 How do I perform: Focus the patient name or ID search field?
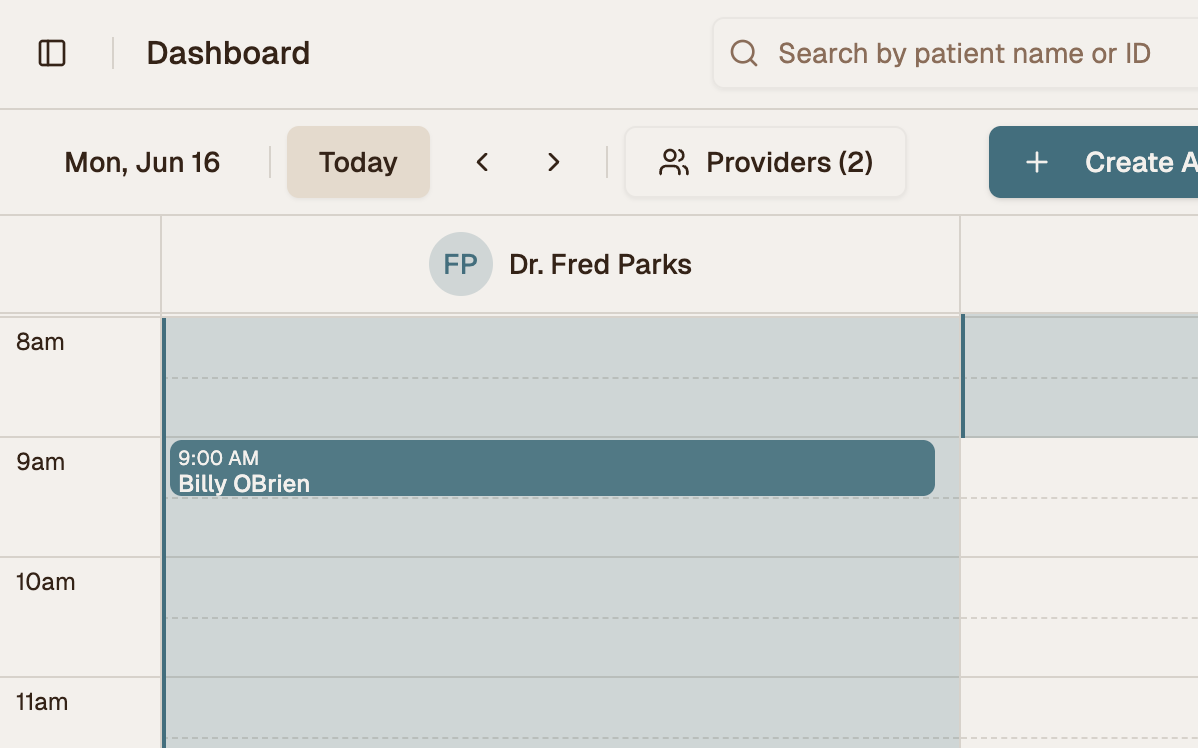click(x=956, y=53)
